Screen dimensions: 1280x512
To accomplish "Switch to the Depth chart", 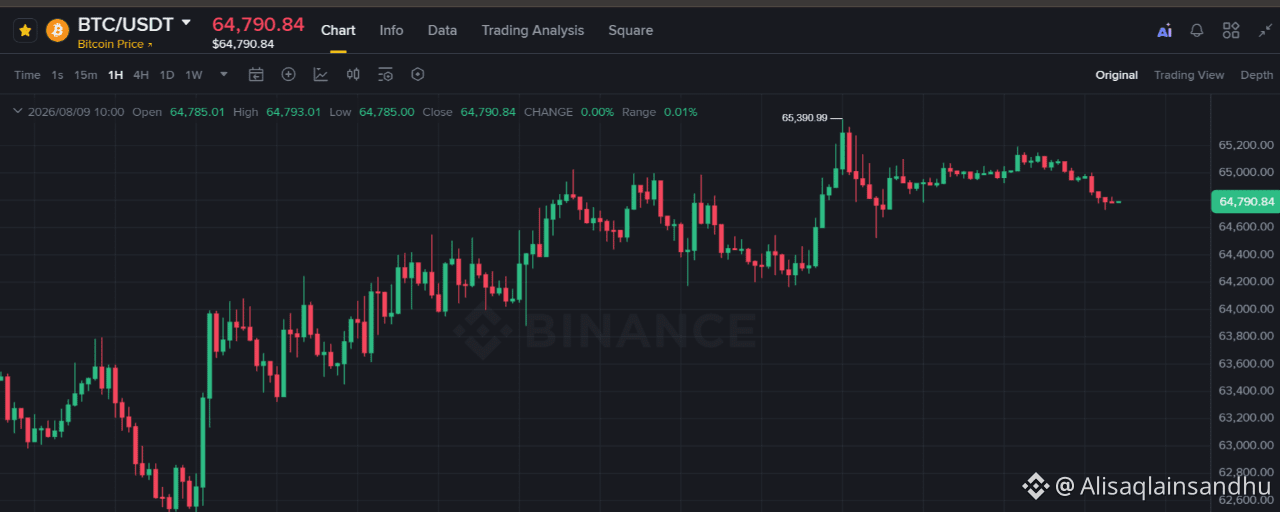I will 1257,75.
